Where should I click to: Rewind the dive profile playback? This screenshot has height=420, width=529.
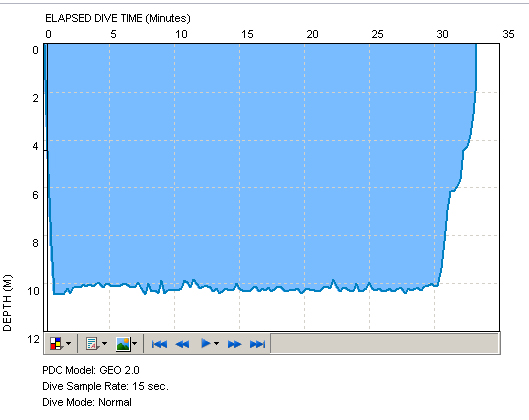pos(183,344)
